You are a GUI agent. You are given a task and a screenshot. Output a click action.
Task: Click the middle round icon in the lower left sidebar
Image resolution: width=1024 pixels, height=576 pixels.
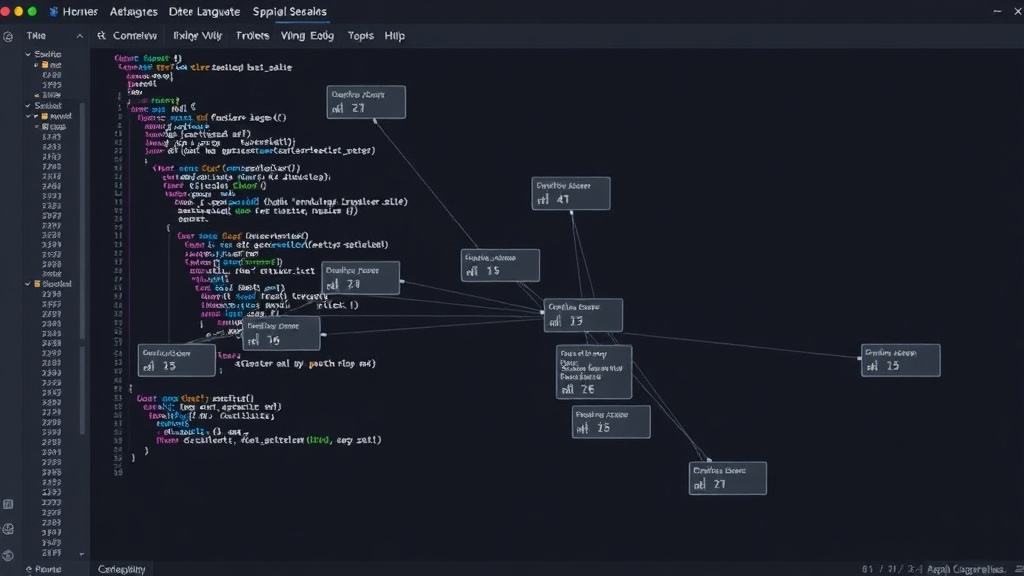pos(8,529)
